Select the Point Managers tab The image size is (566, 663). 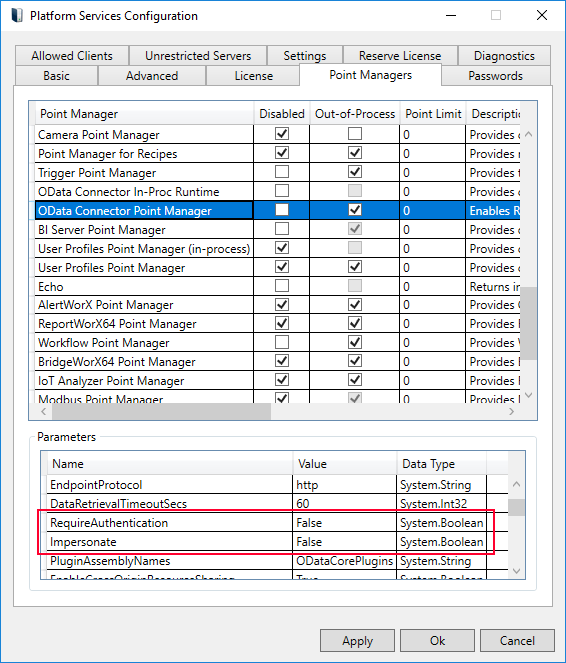[370, 75]
